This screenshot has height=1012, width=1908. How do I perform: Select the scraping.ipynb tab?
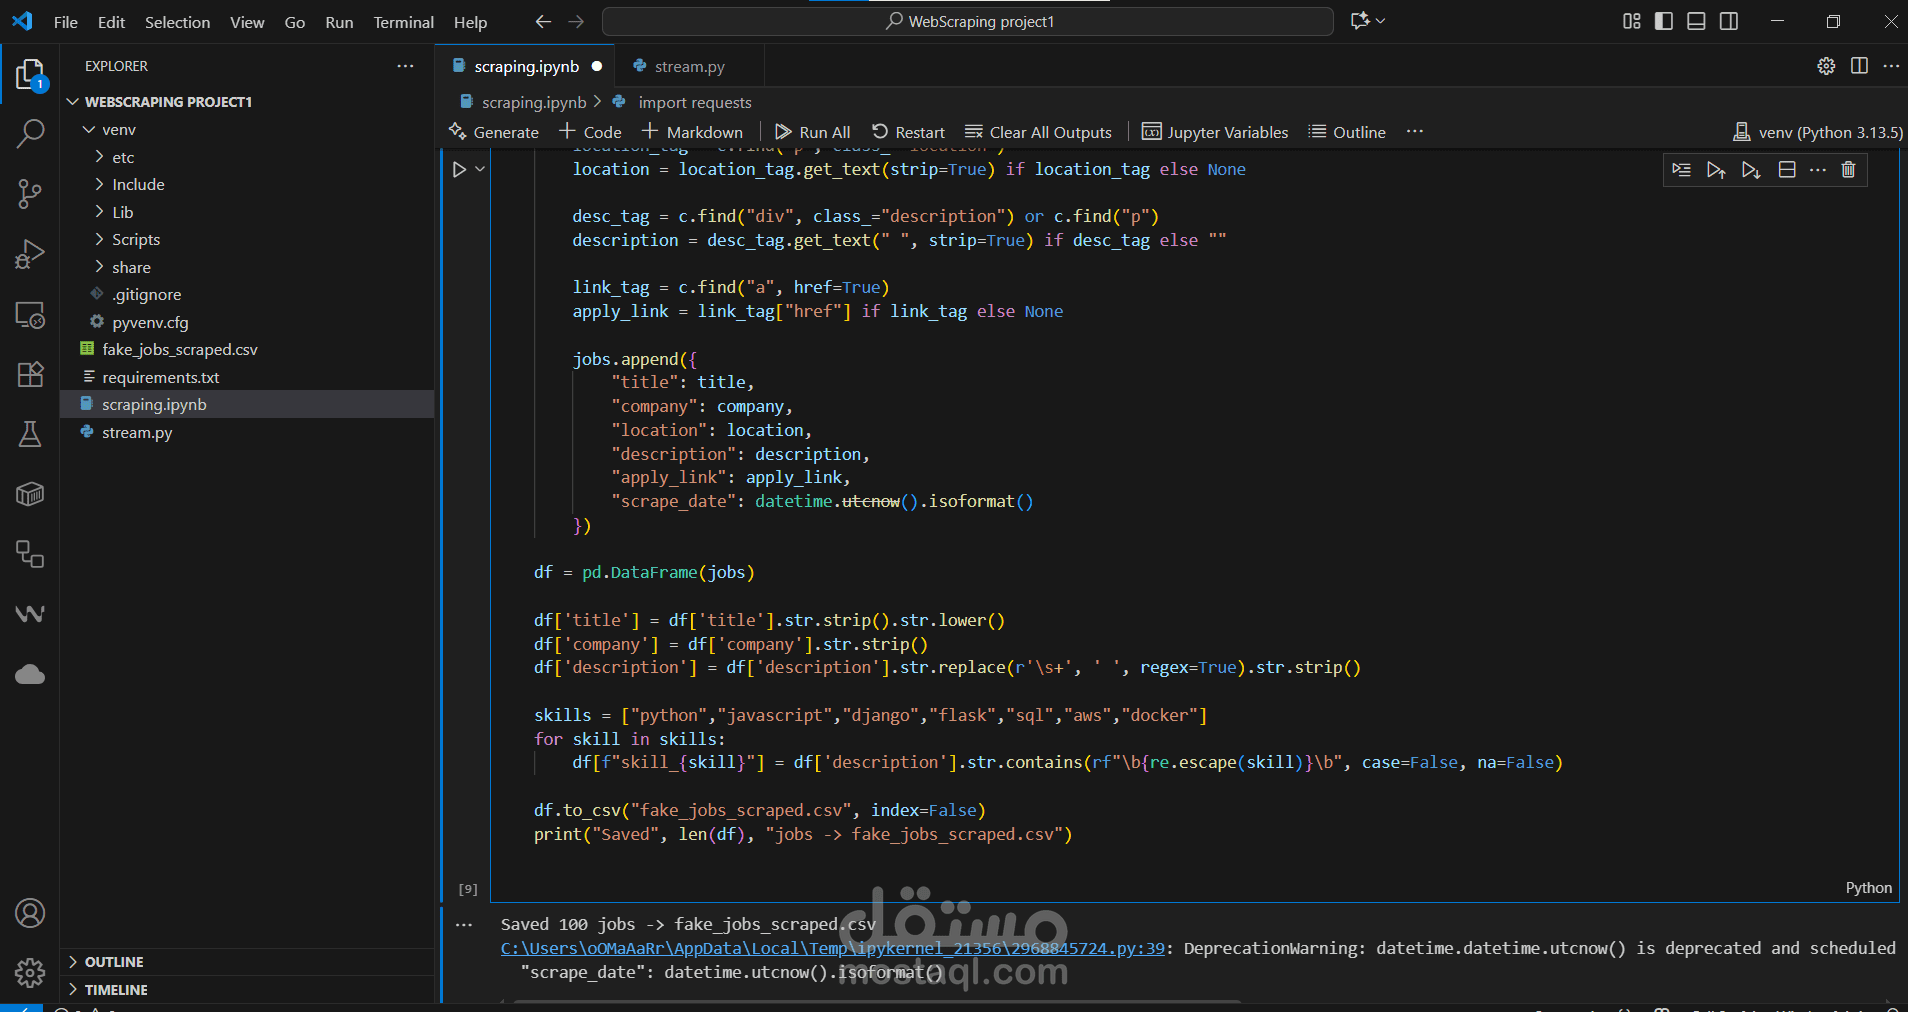coord(526,66)
